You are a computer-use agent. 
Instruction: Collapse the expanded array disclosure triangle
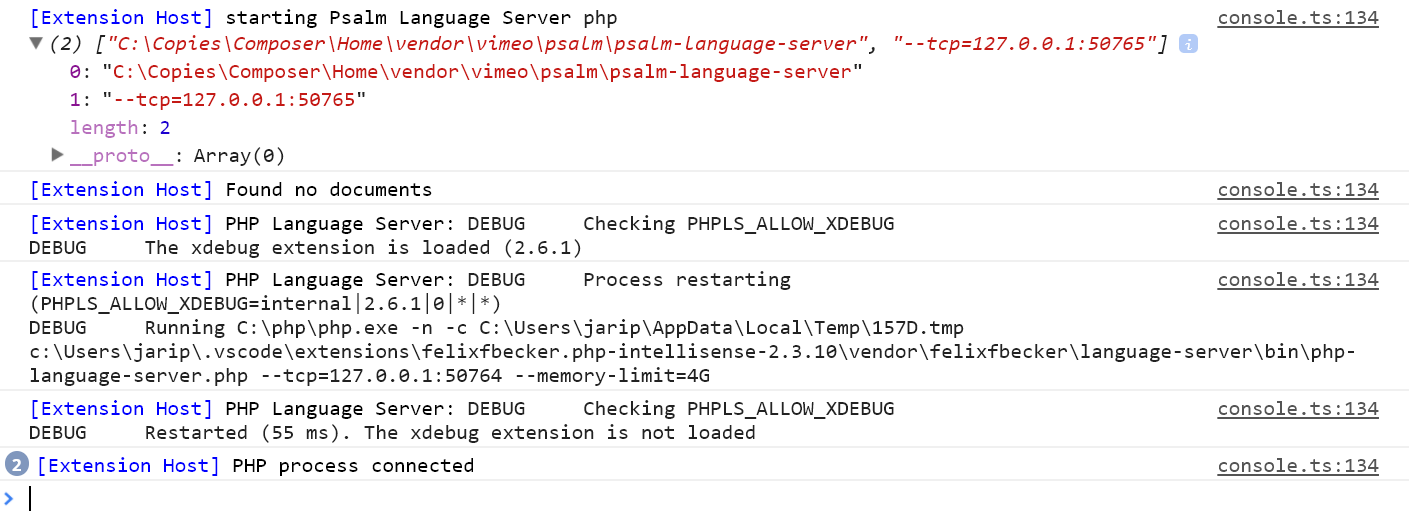tap(36, 43)
